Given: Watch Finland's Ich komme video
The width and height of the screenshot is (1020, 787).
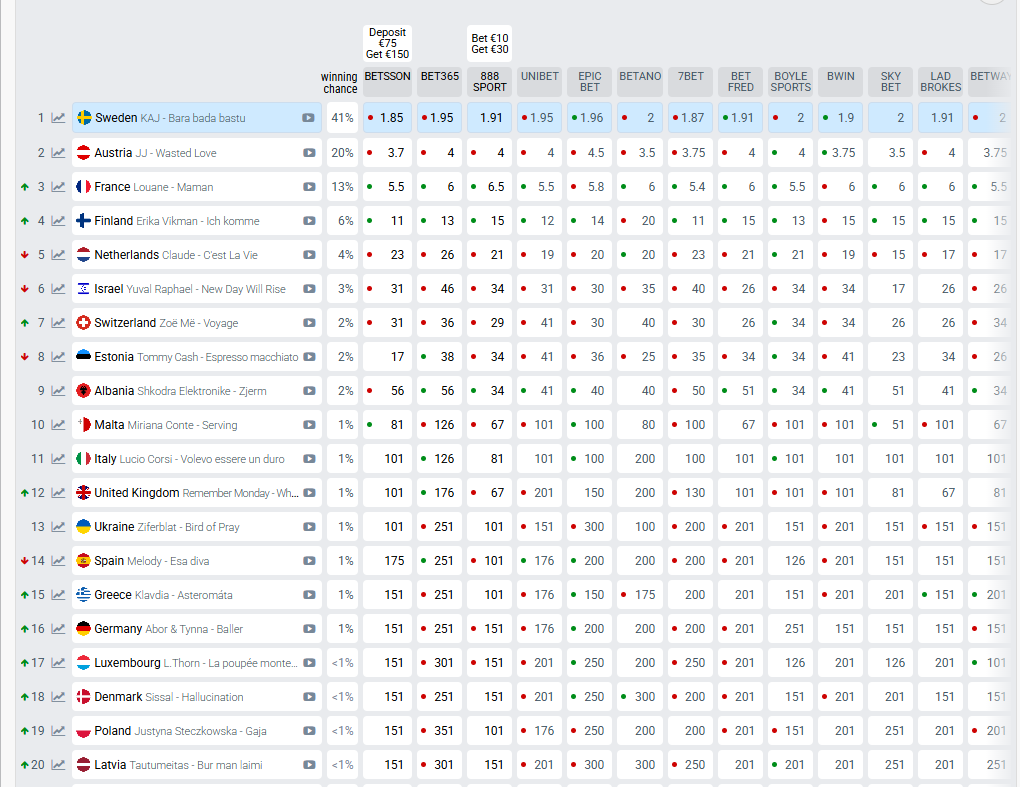Looking at the screenshot, I should 309,220.
